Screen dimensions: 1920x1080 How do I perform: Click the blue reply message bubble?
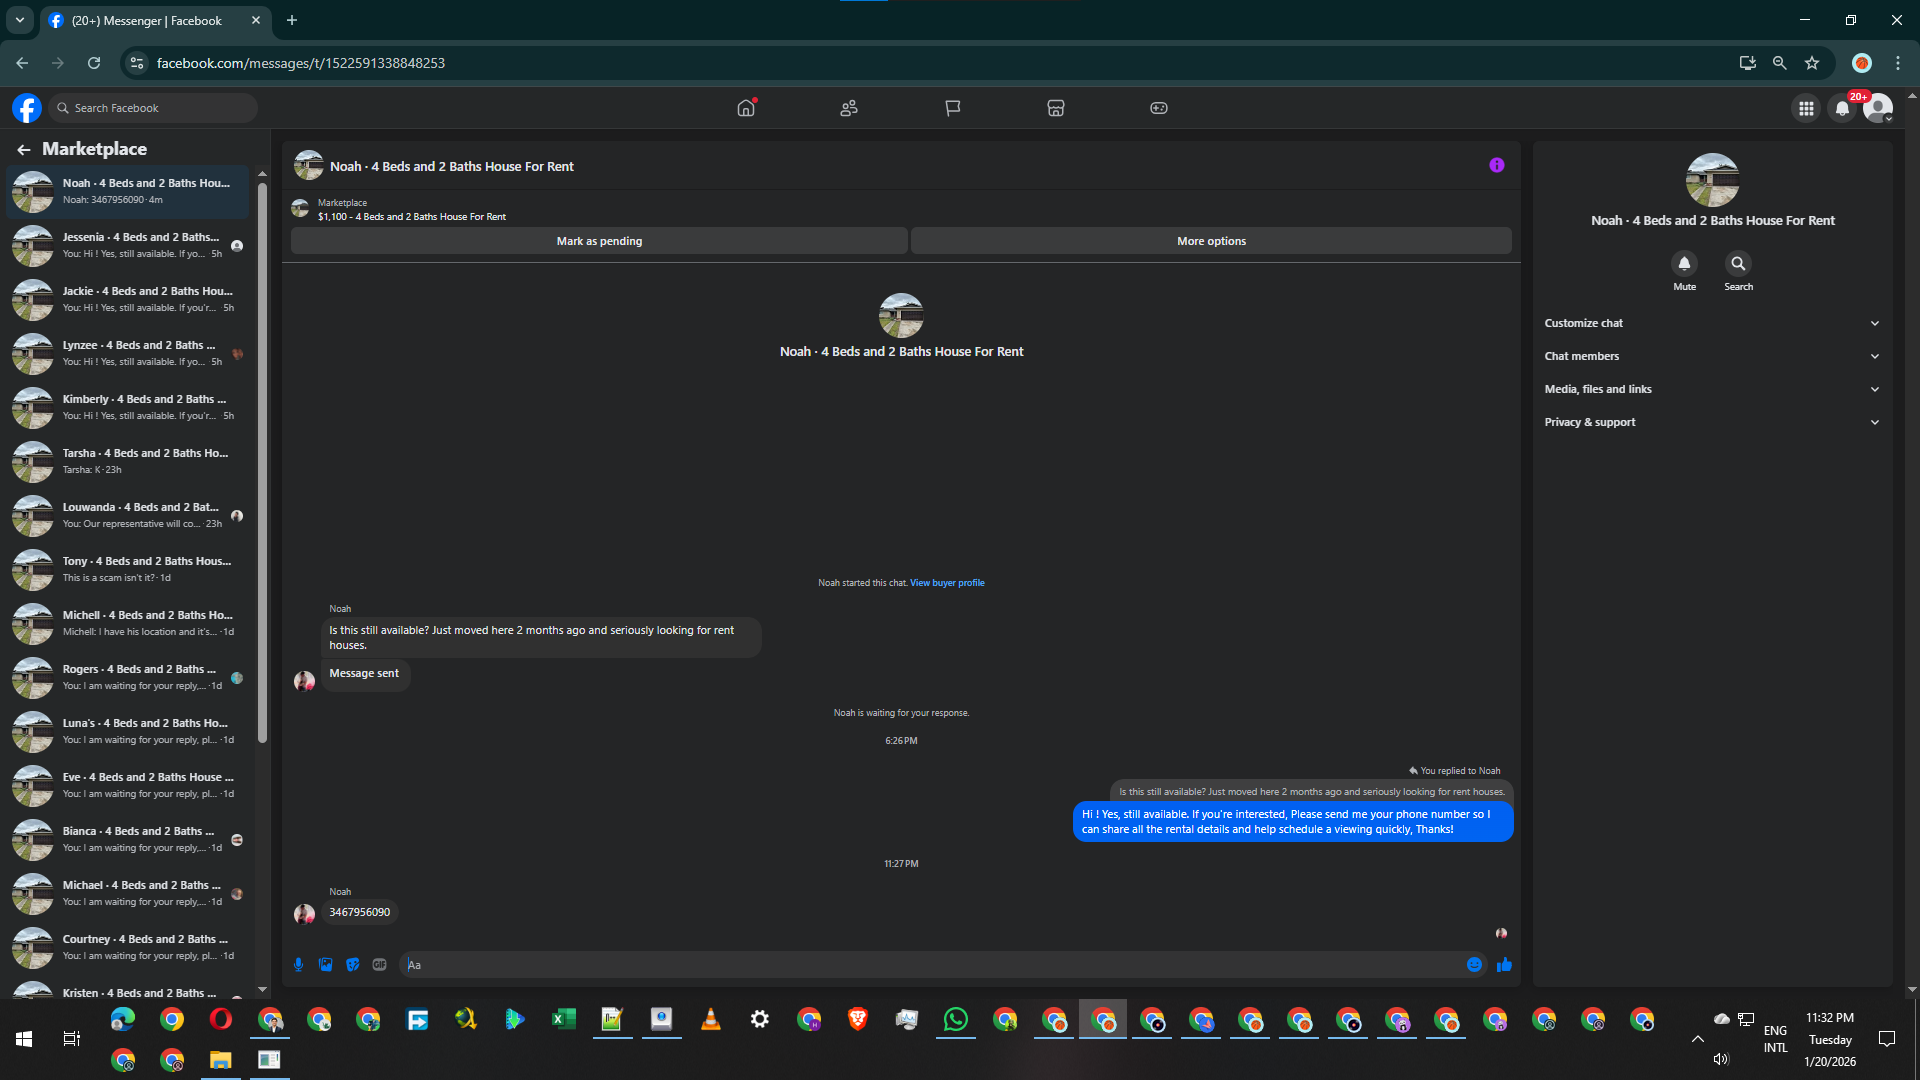pos(1293,822)
